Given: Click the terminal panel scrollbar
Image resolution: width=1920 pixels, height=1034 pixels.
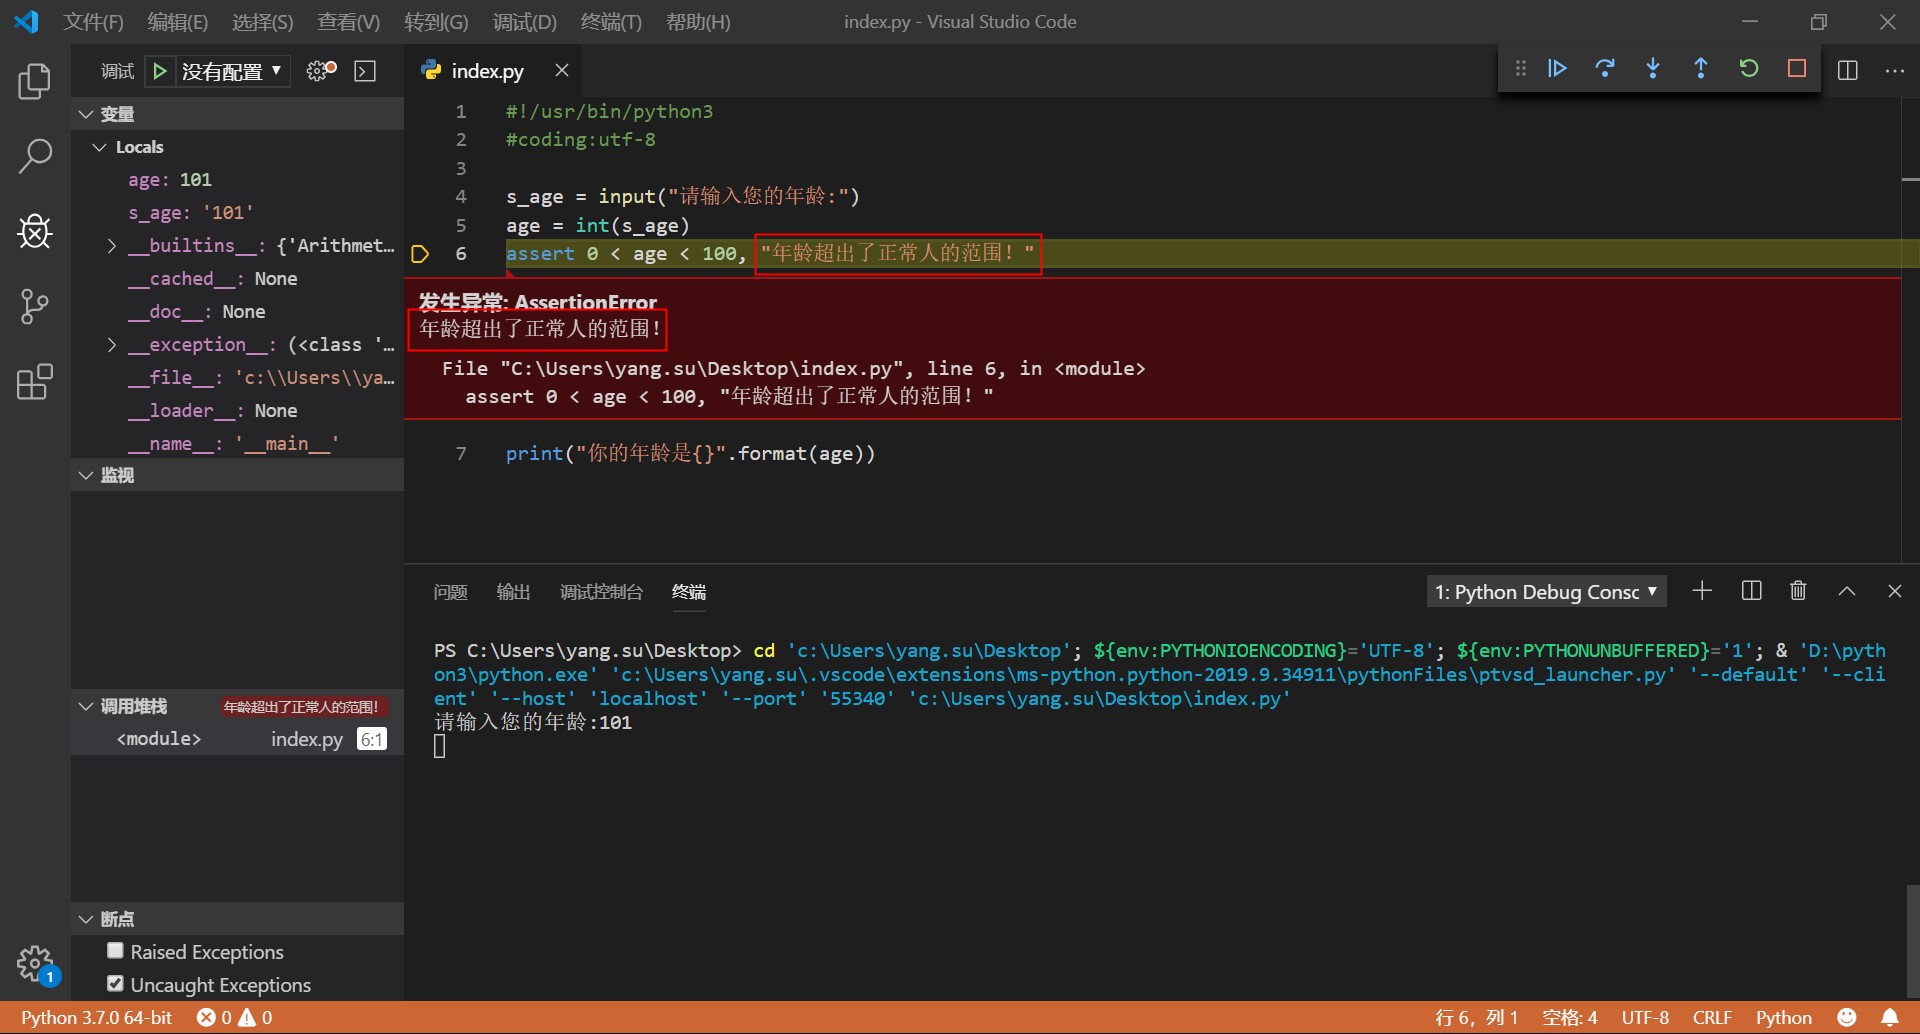Looking at the screenshot, I should tap(1912, 940).
